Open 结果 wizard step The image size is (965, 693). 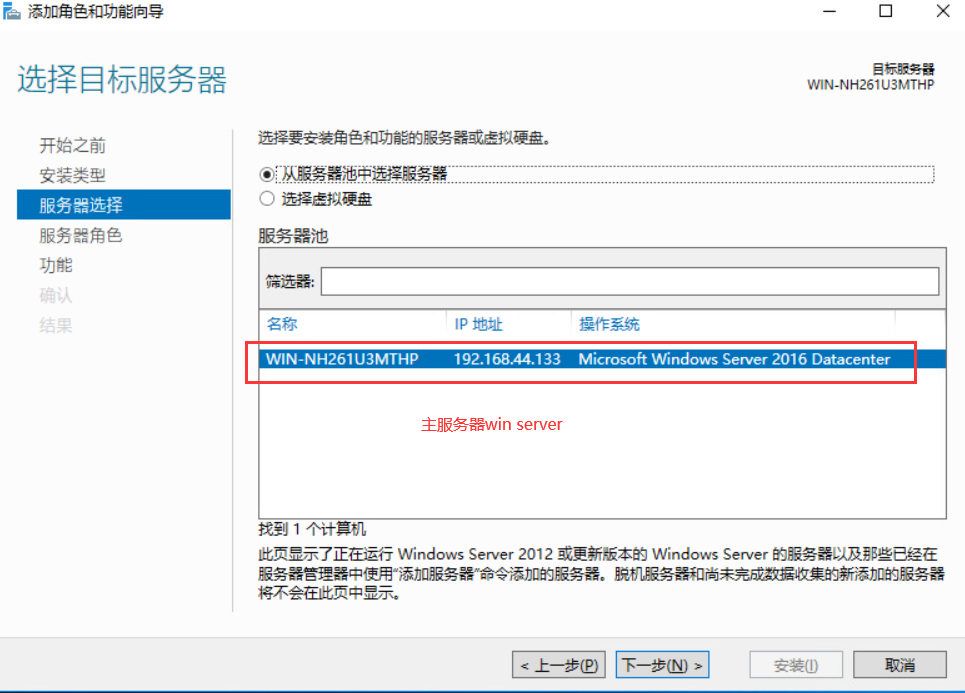click(56, 325)
